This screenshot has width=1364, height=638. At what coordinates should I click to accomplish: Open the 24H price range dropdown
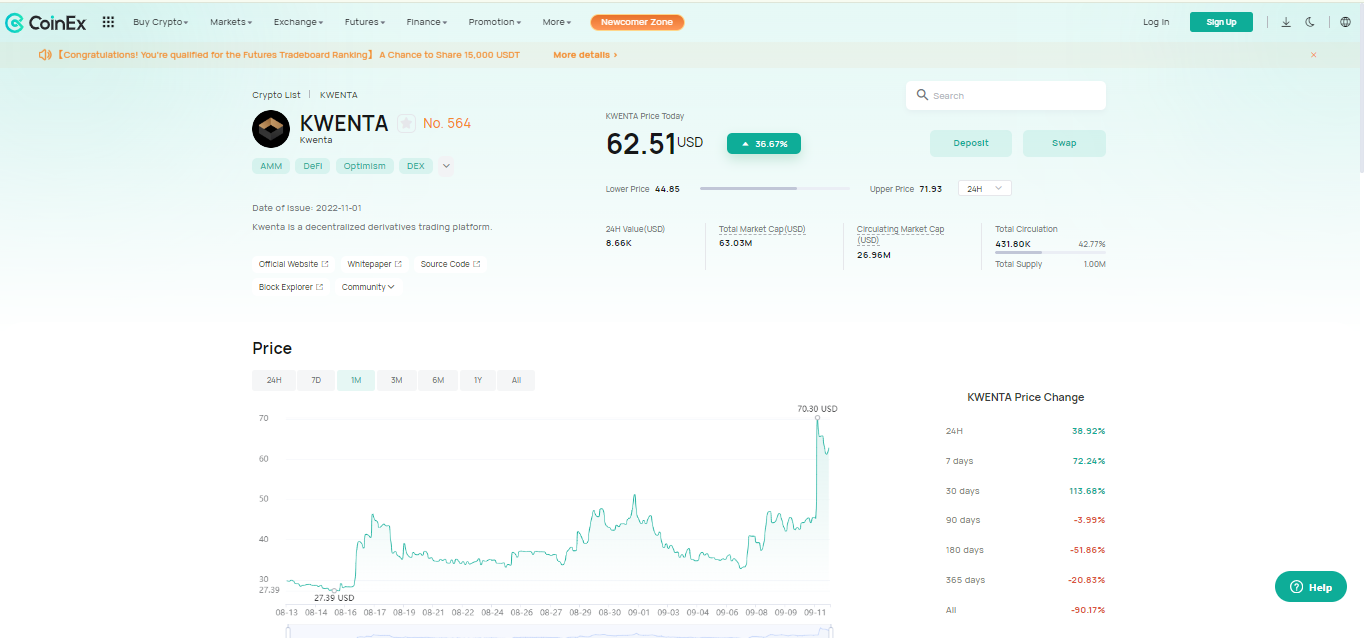pyautogui.click(x=984, y=188)
